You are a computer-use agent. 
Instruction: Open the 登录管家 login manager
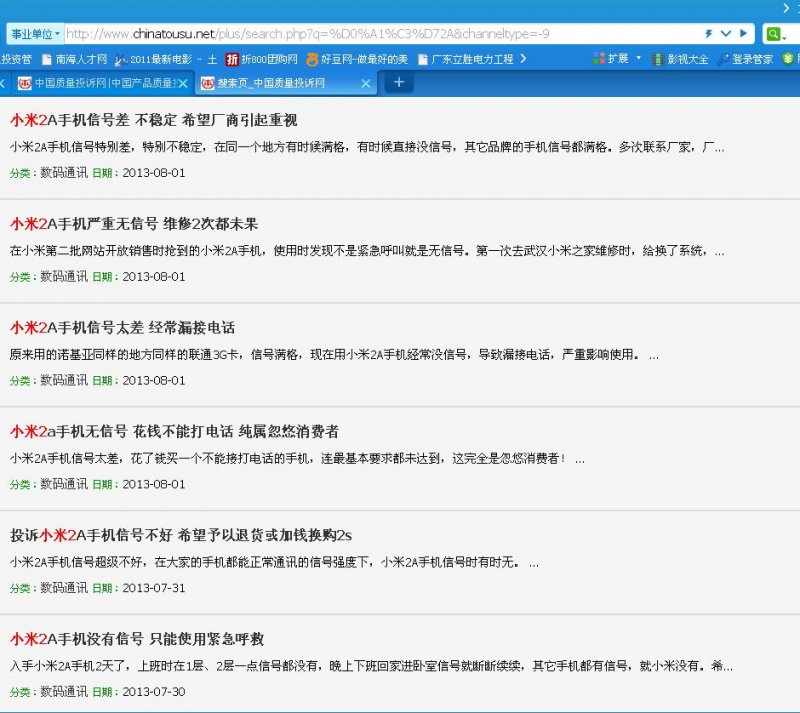click(745, 59)
